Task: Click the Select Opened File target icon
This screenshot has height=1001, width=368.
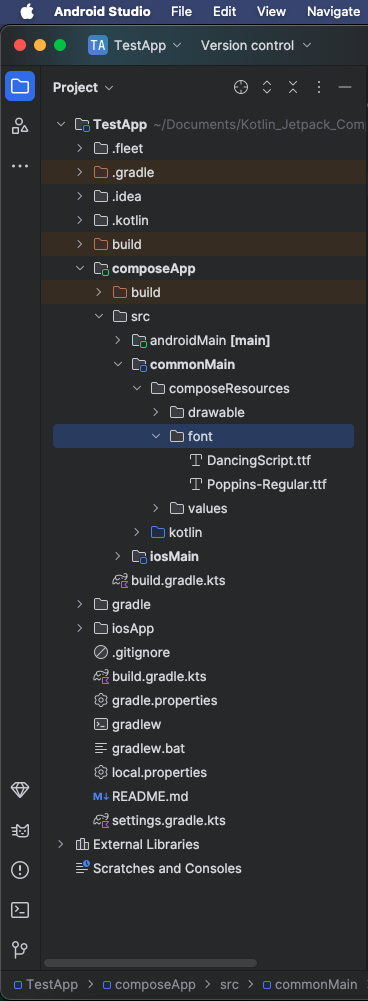Action: point(241,87)
